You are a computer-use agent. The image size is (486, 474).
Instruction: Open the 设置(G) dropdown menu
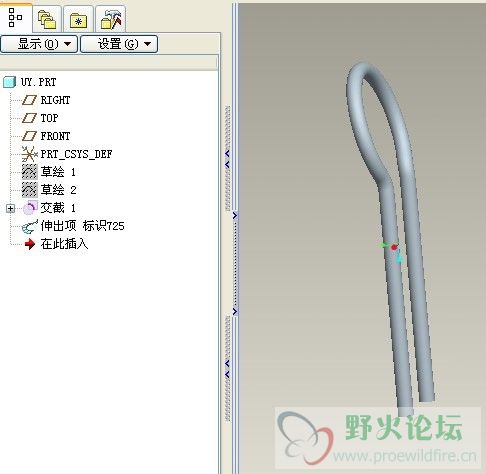(119, 44)
